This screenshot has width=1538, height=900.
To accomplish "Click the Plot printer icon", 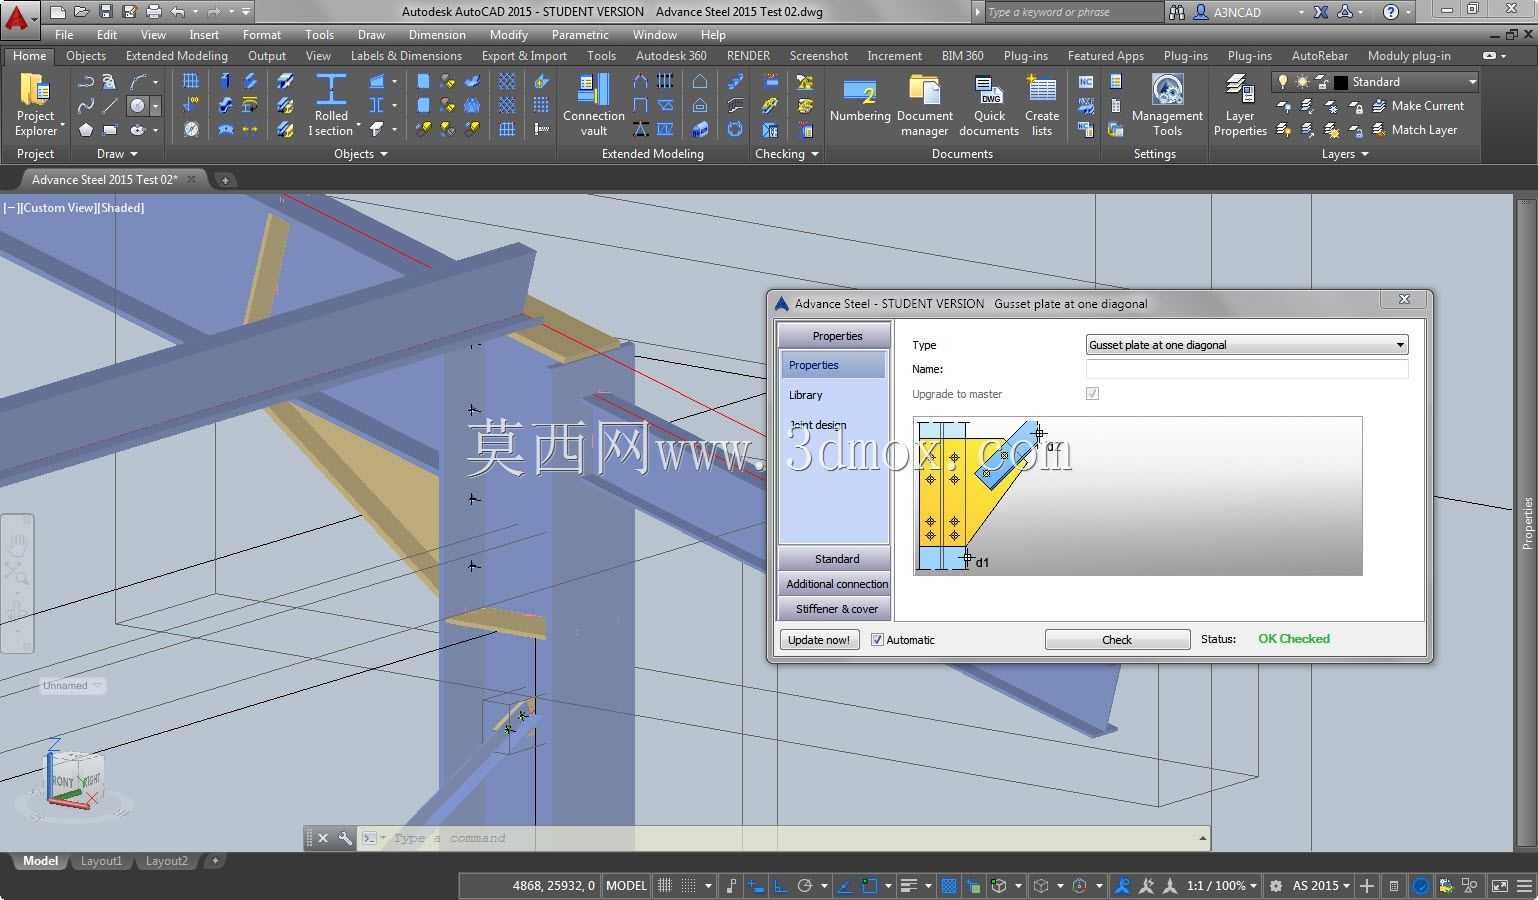I will 153,12.
